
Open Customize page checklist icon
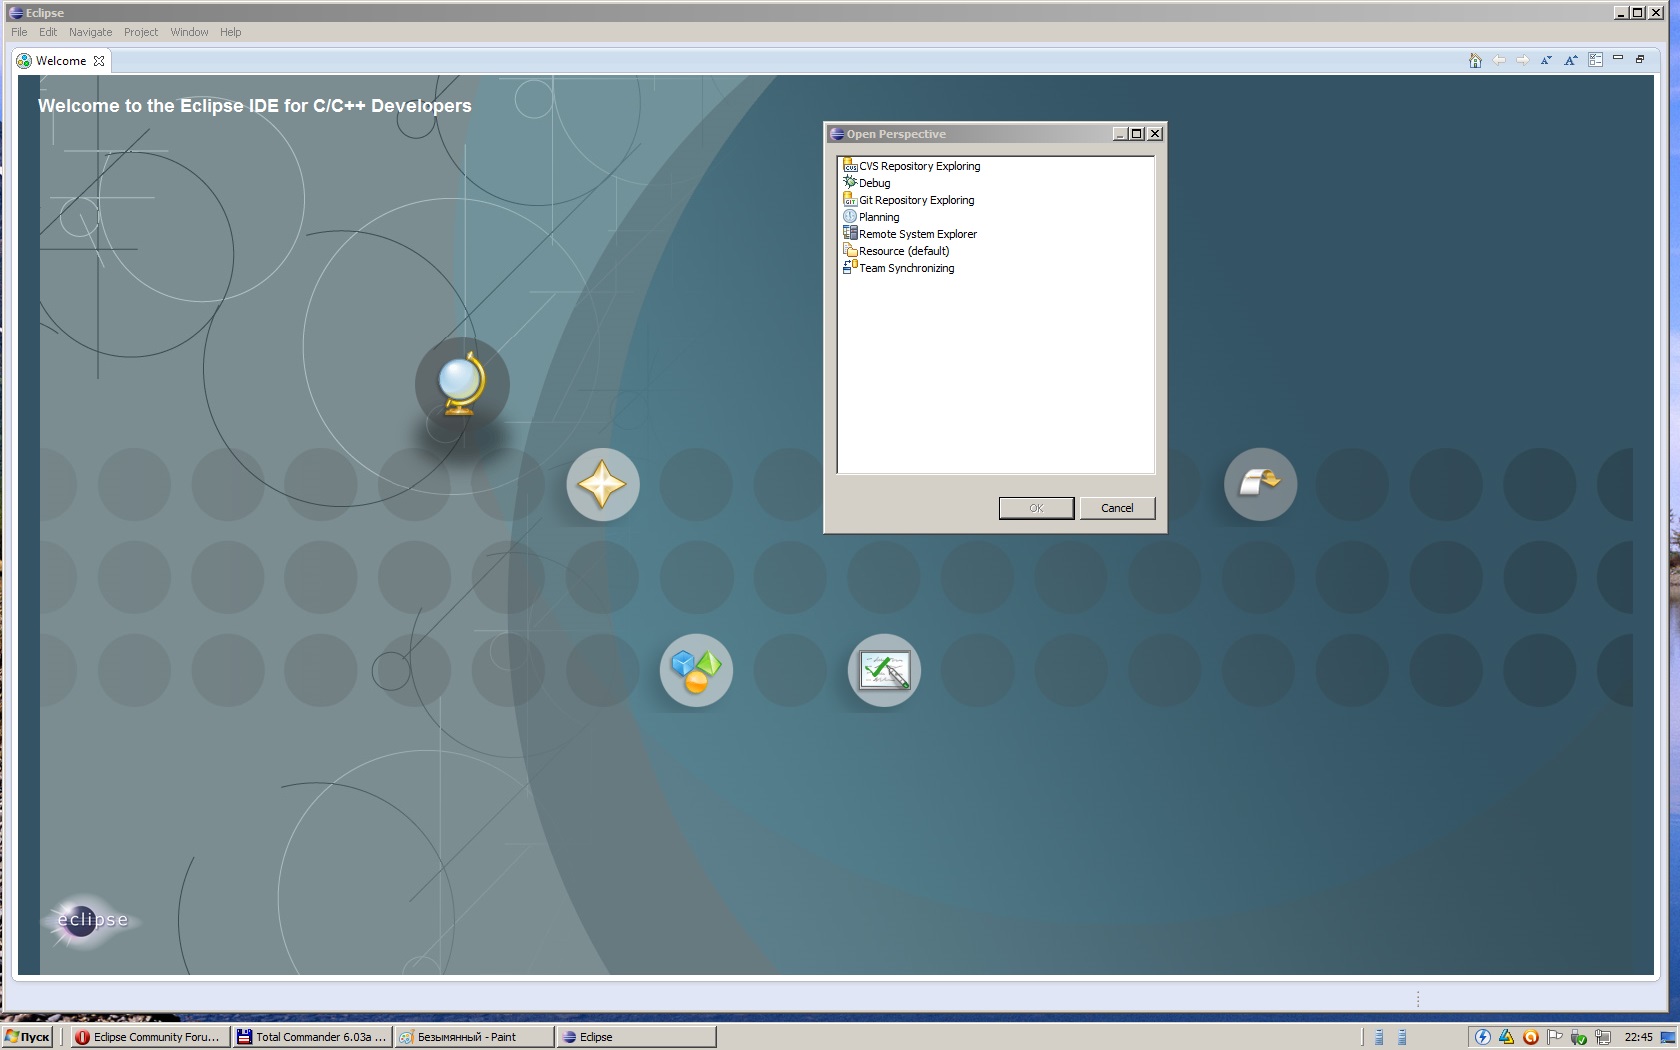[x=1595, y=60]
